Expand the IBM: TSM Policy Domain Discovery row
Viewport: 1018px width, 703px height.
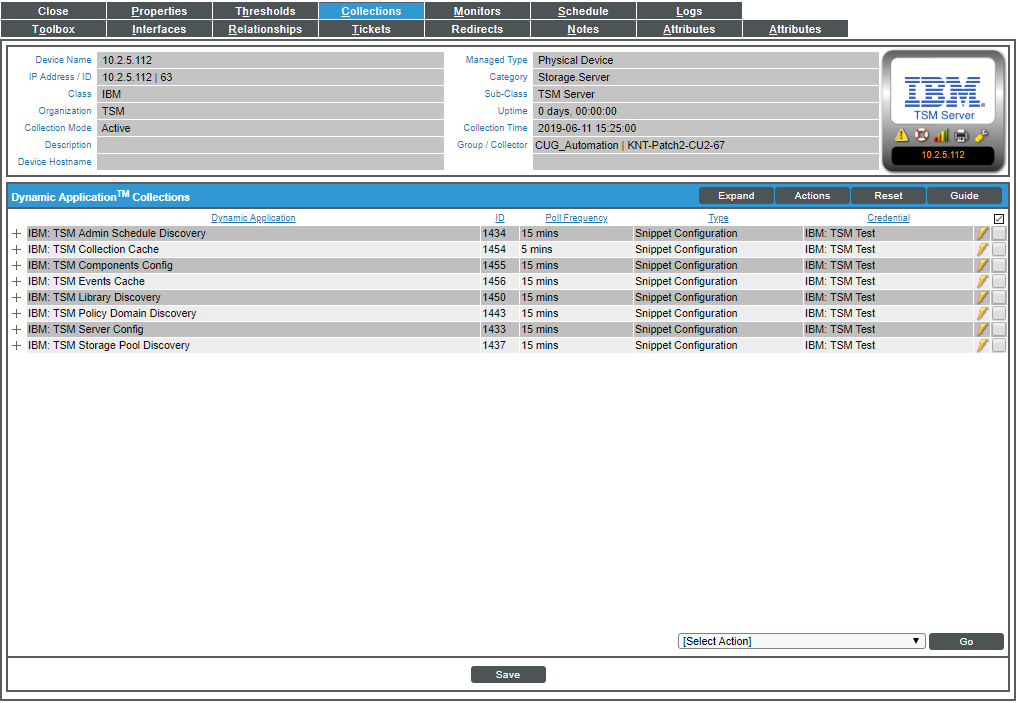pyautogui.click(x=16, y=313)
